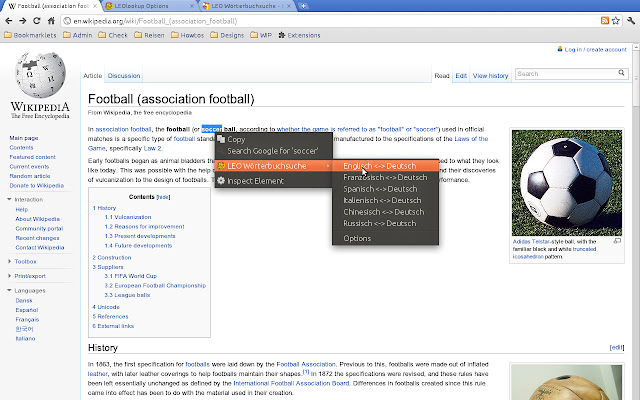Image resolution: width=640 pixels, height=400 pixels.
Task: Click the Football Association link in History
Action: pos(306,364)
